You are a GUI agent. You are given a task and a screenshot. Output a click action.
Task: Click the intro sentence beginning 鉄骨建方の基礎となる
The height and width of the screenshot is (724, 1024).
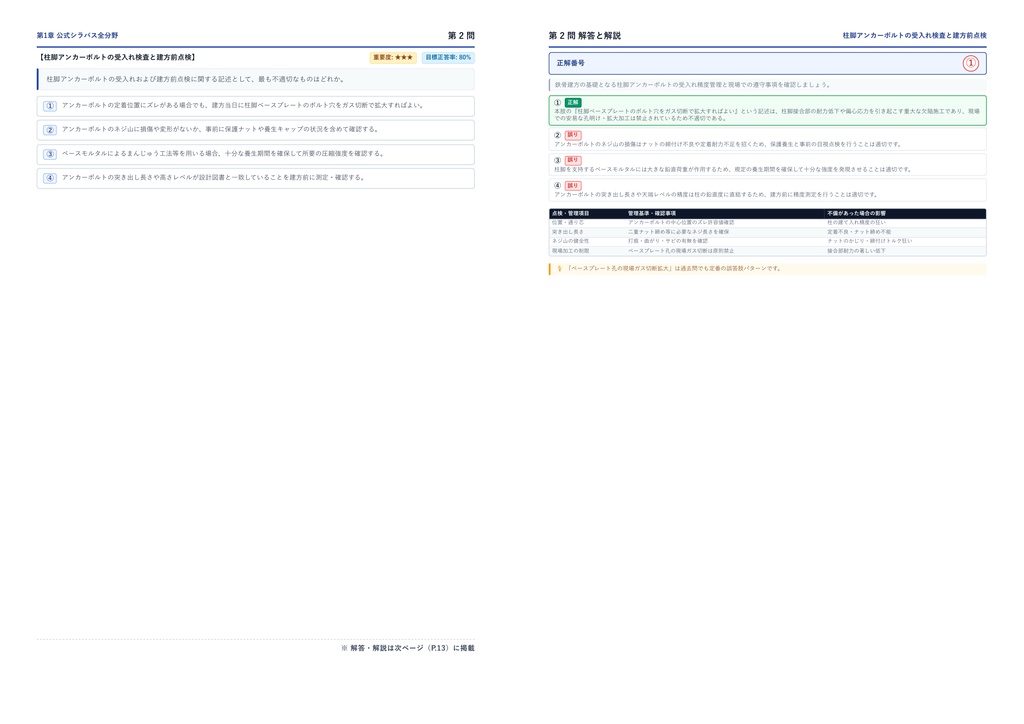pos(693,85)
